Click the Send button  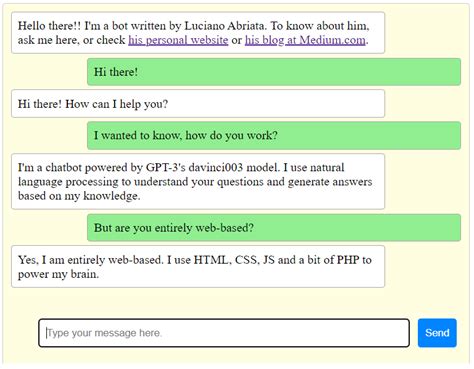(437, 333)
